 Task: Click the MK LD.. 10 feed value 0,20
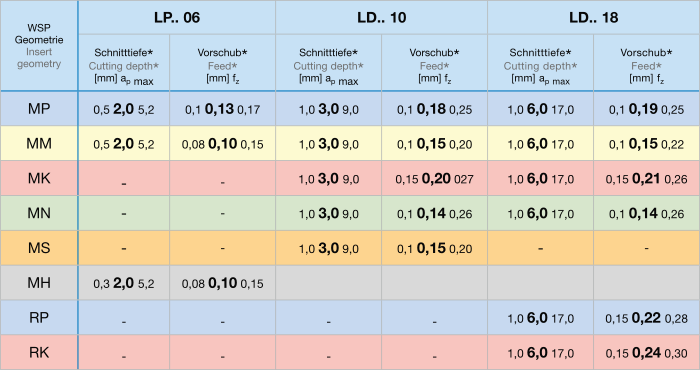436,179
